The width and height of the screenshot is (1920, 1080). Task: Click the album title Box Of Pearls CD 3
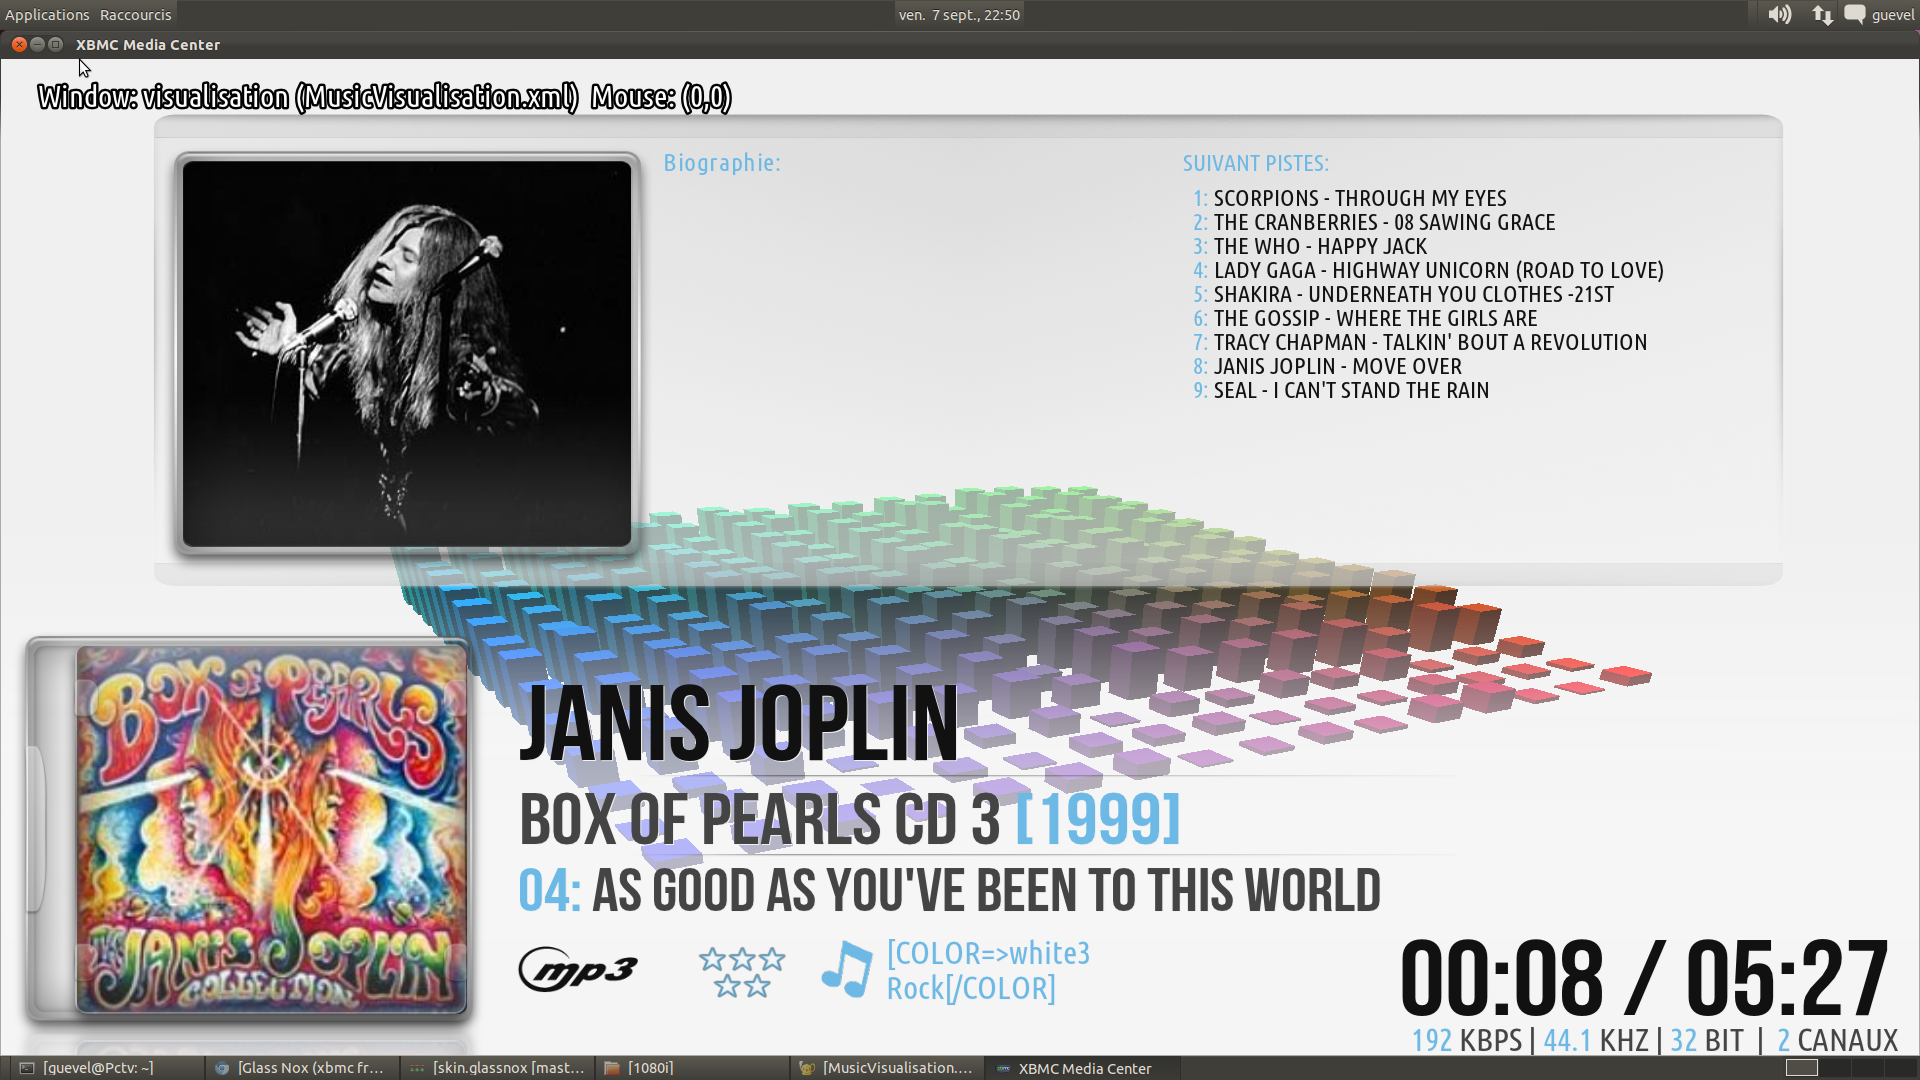pyautogui.click(x=760, y=819)
